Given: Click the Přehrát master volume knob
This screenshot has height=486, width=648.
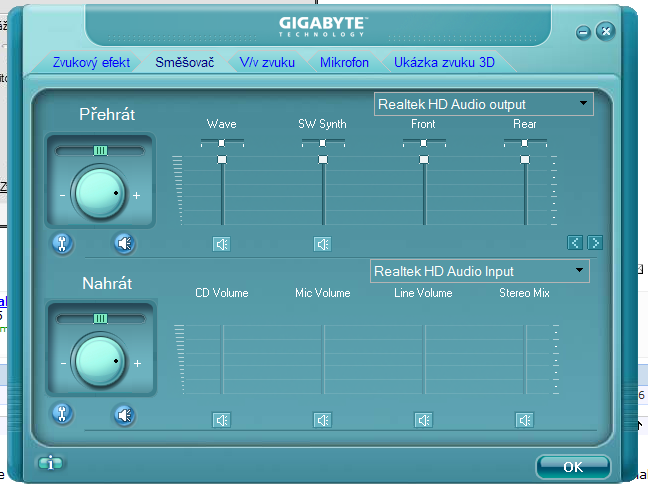Looking at the screenshot, I should click(100, 193).
